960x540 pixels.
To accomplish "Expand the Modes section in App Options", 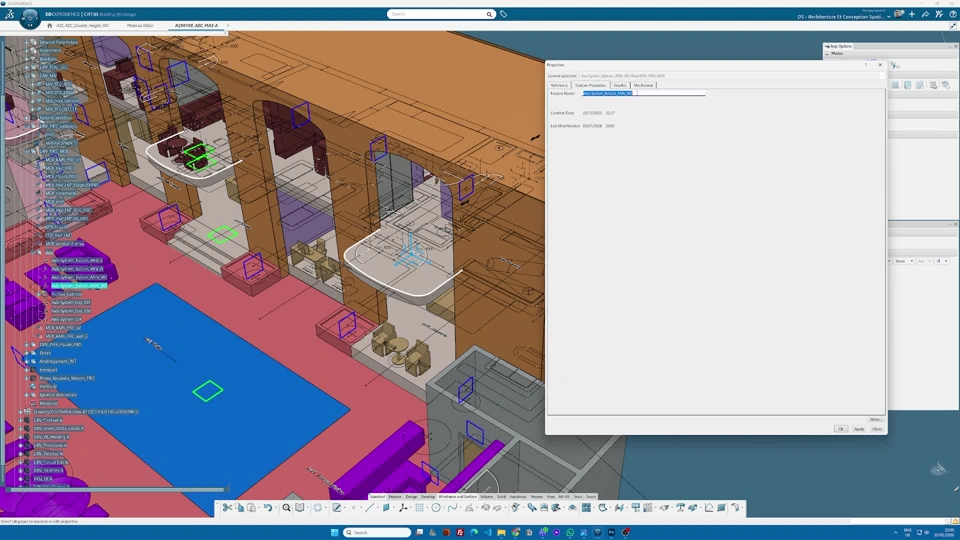I will (x=828, y=54).
